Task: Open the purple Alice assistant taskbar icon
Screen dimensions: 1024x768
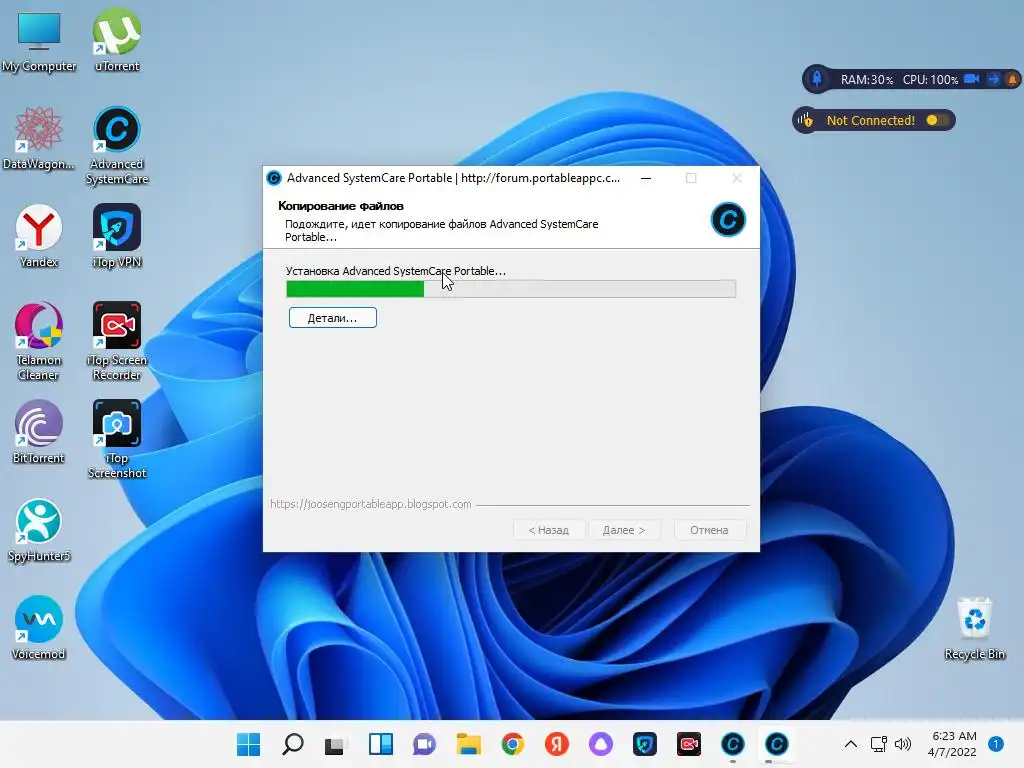Action: click(x=601, y=744)
